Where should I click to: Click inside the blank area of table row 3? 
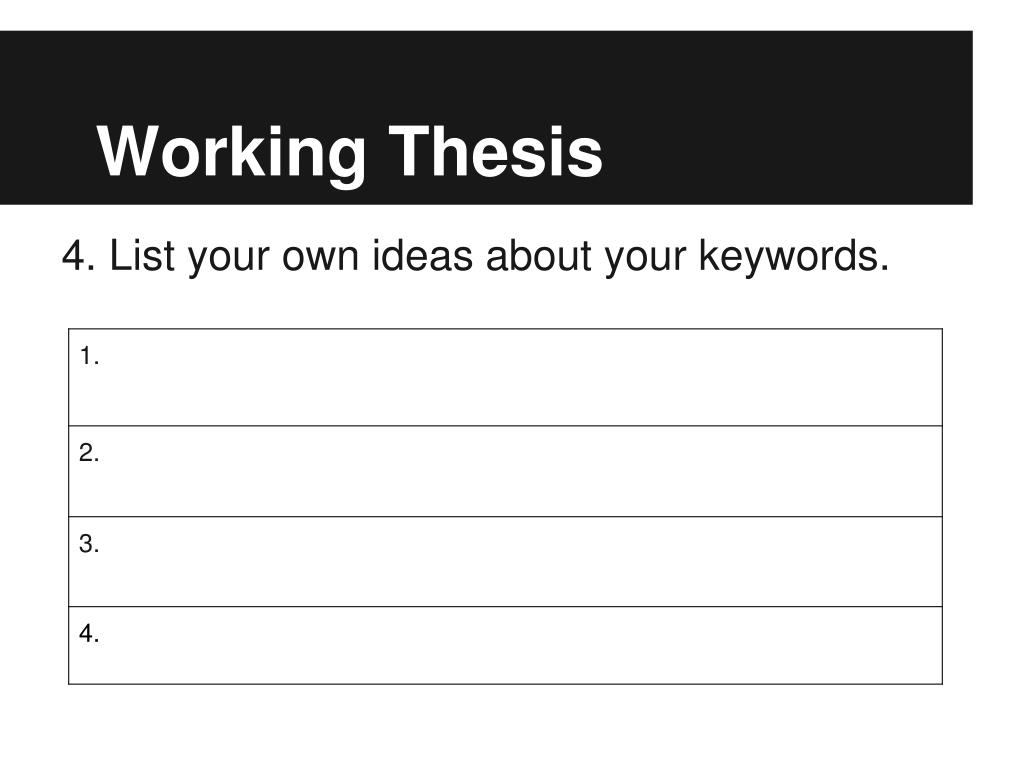[505, 562]
